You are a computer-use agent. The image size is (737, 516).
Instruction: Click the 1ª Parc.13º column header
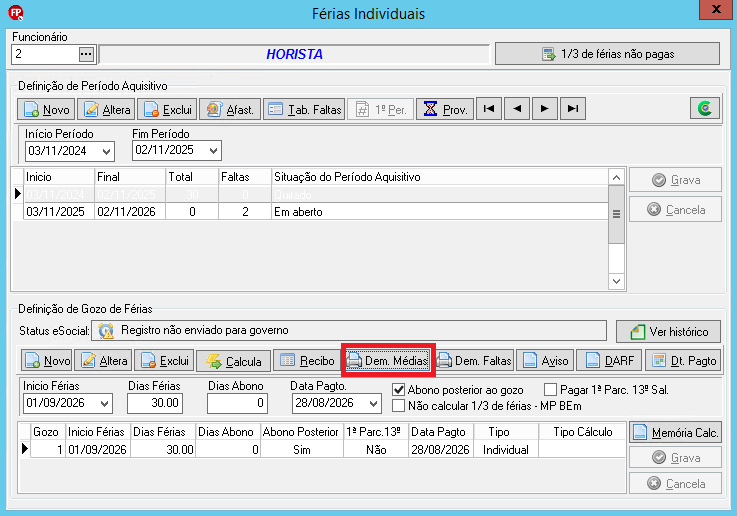click(x=376, y=431)
